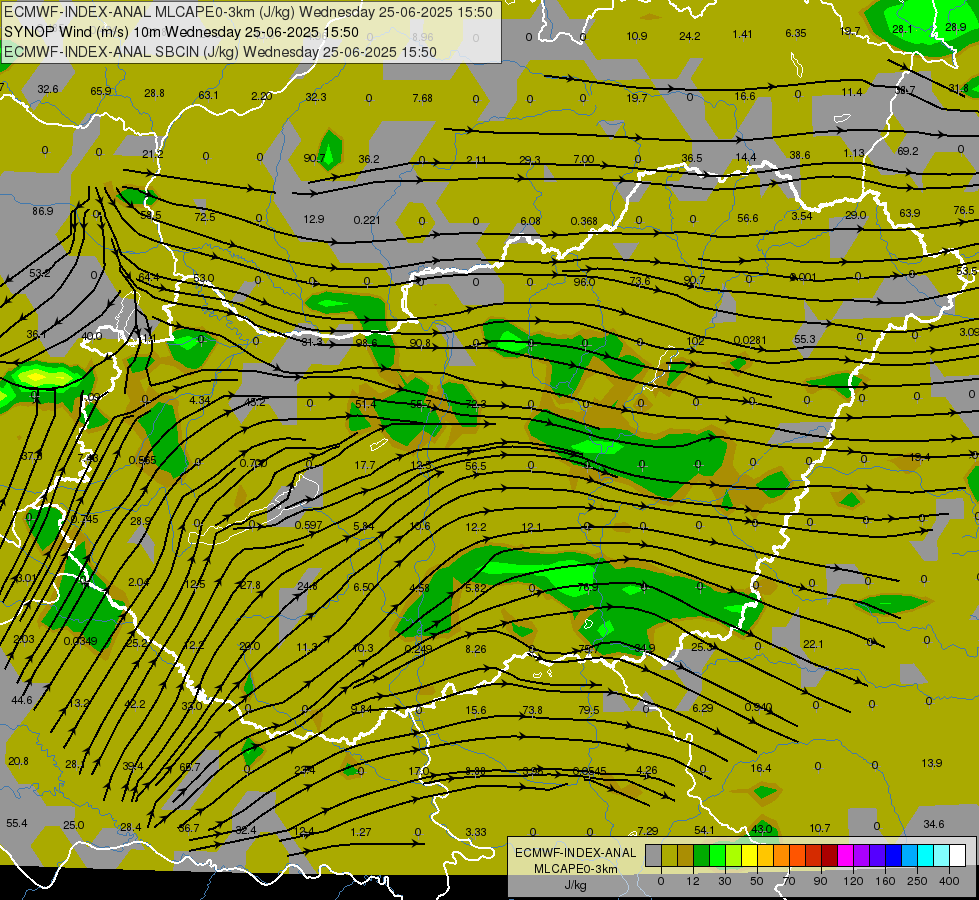The height and width of the screenshot is (900, 979).
Task: Click the map value '6.50'
Action: coord(363,587)
